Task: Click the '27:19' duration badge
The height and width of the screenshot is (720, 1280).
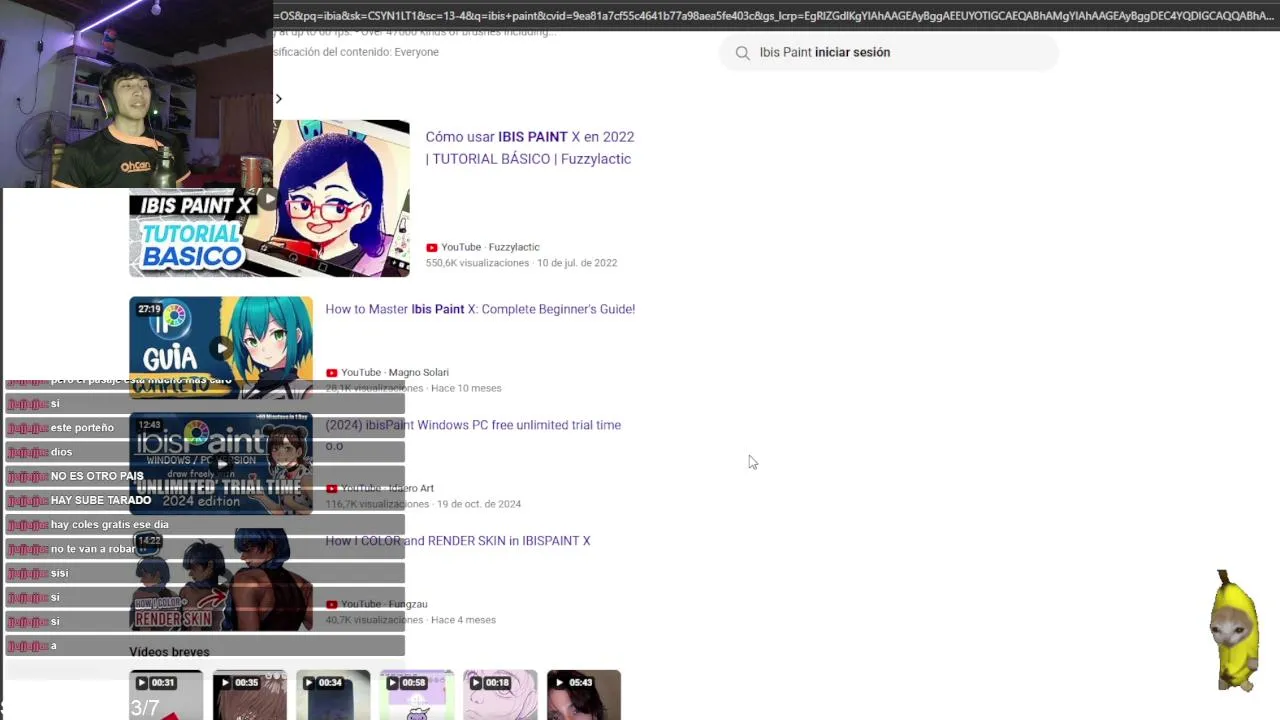Action: click(x=149, y=310)
